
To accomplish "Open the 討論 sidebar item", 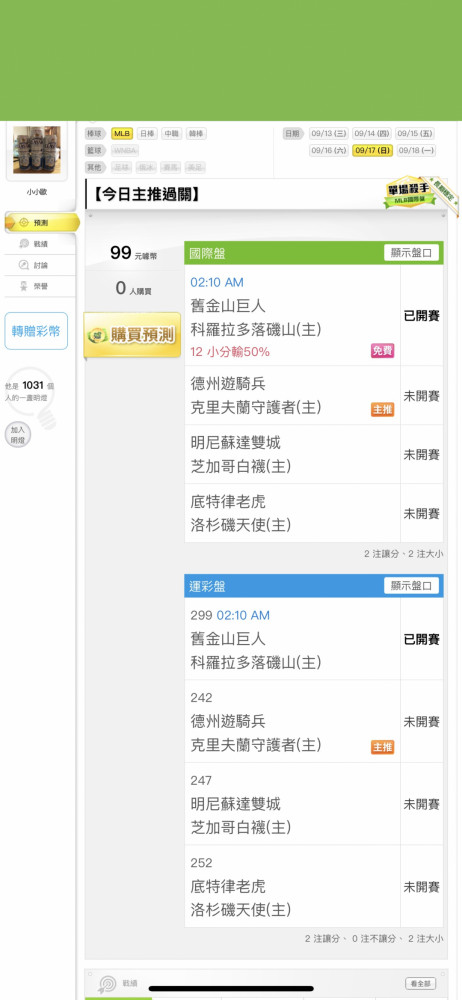I will pos(40,265).
